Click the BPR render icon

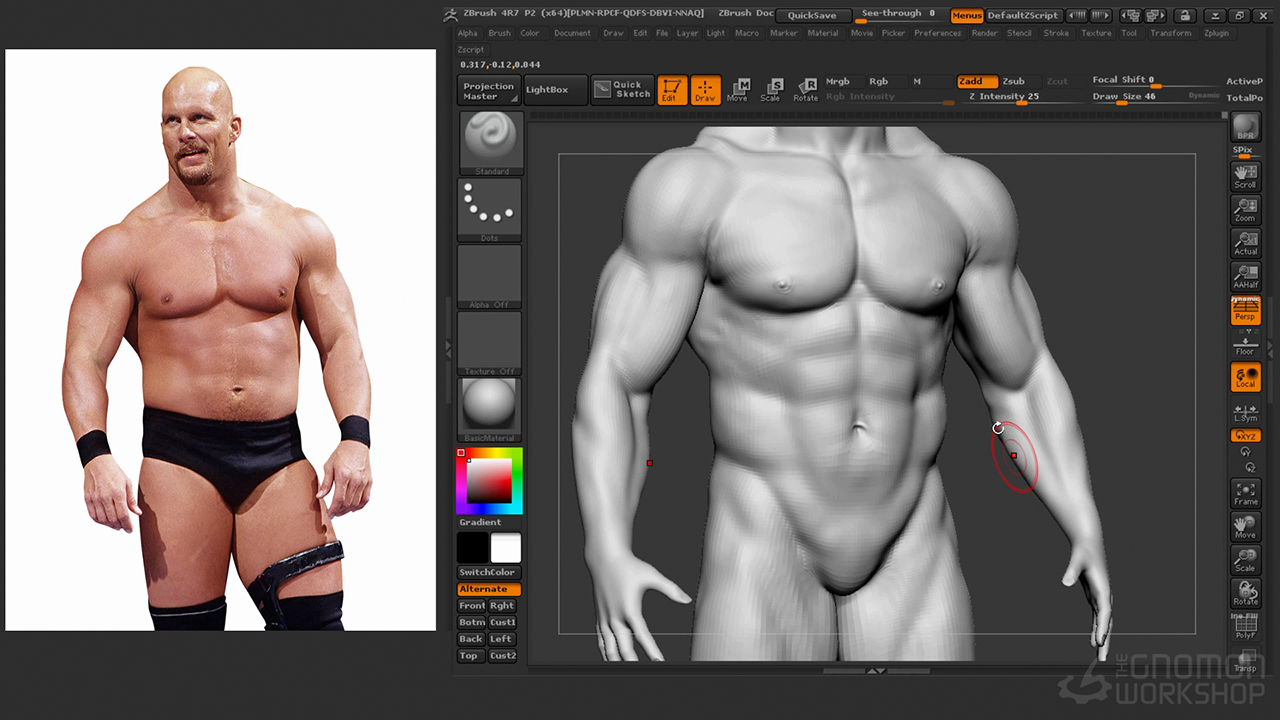coord(1245,128)
